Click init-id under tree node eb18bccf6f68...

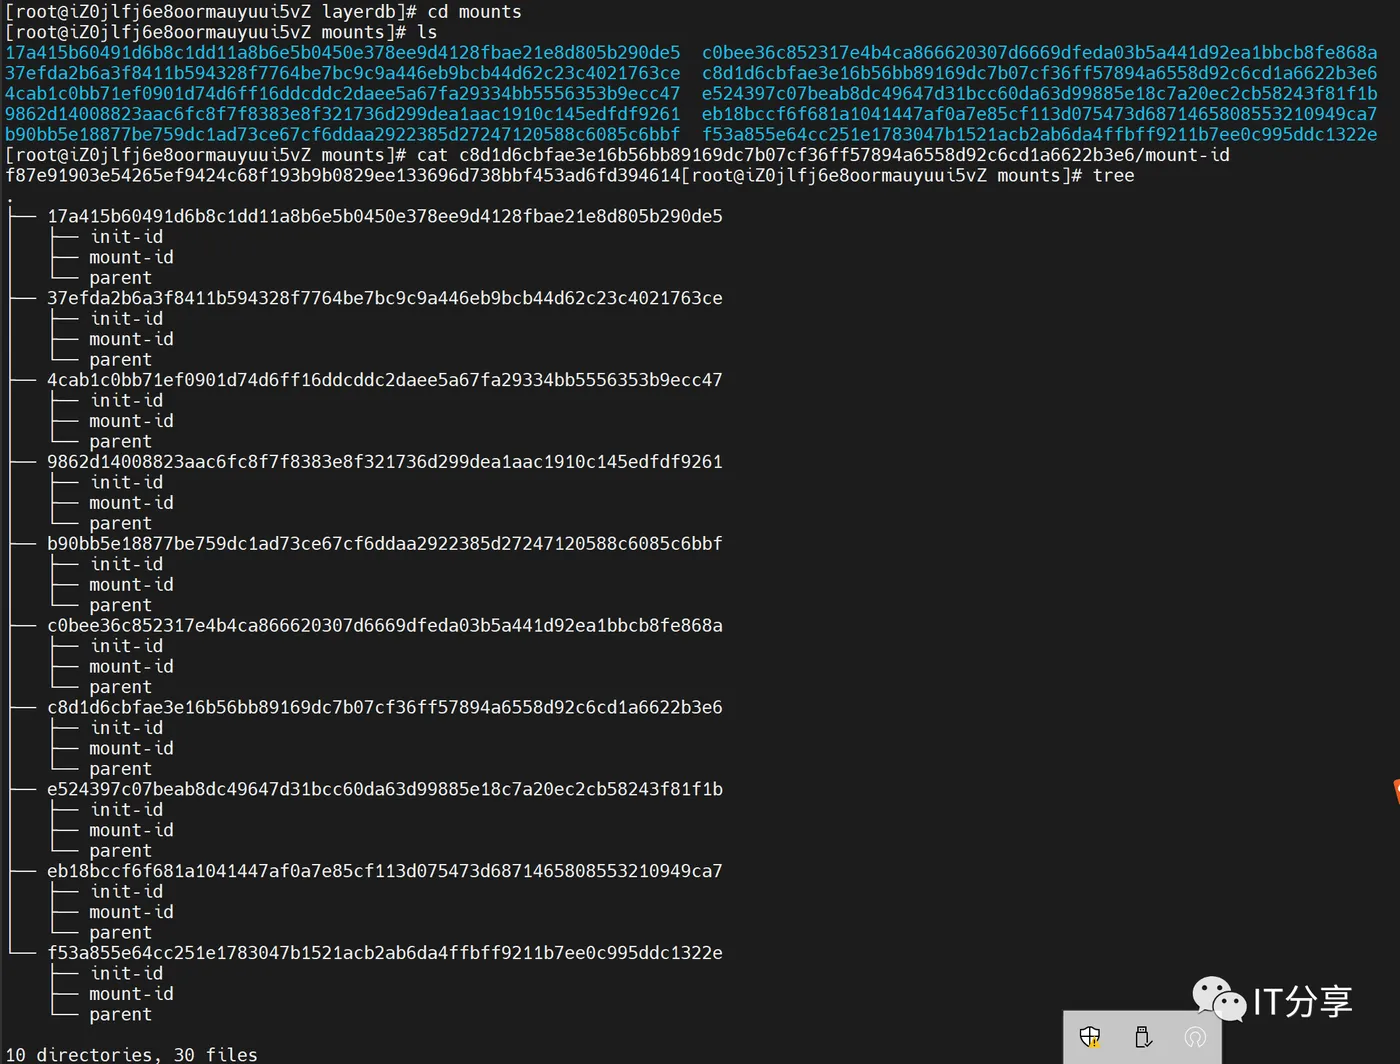(126, 892)
